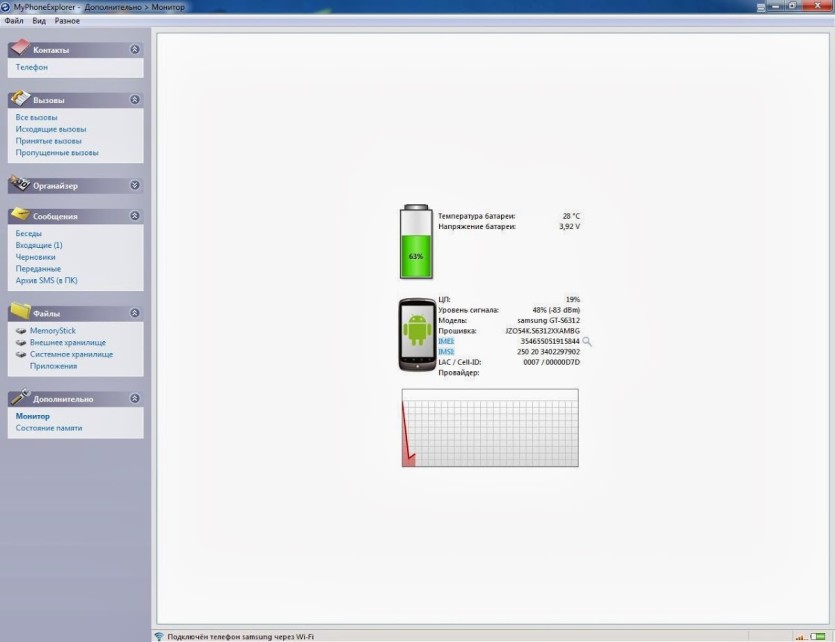Browse Внешнее хранилище files
835x642 pixels.
[68, 342]
